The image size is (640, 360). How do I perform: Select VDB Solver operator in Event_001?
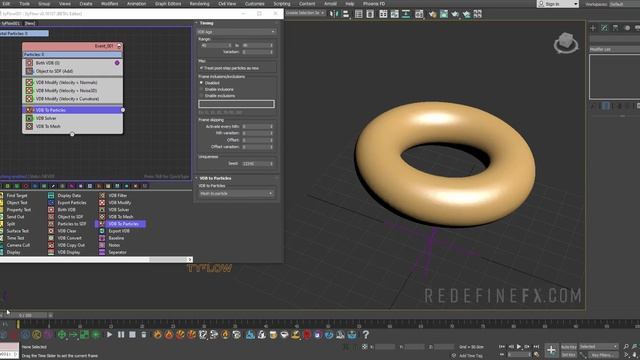[72, 118]
